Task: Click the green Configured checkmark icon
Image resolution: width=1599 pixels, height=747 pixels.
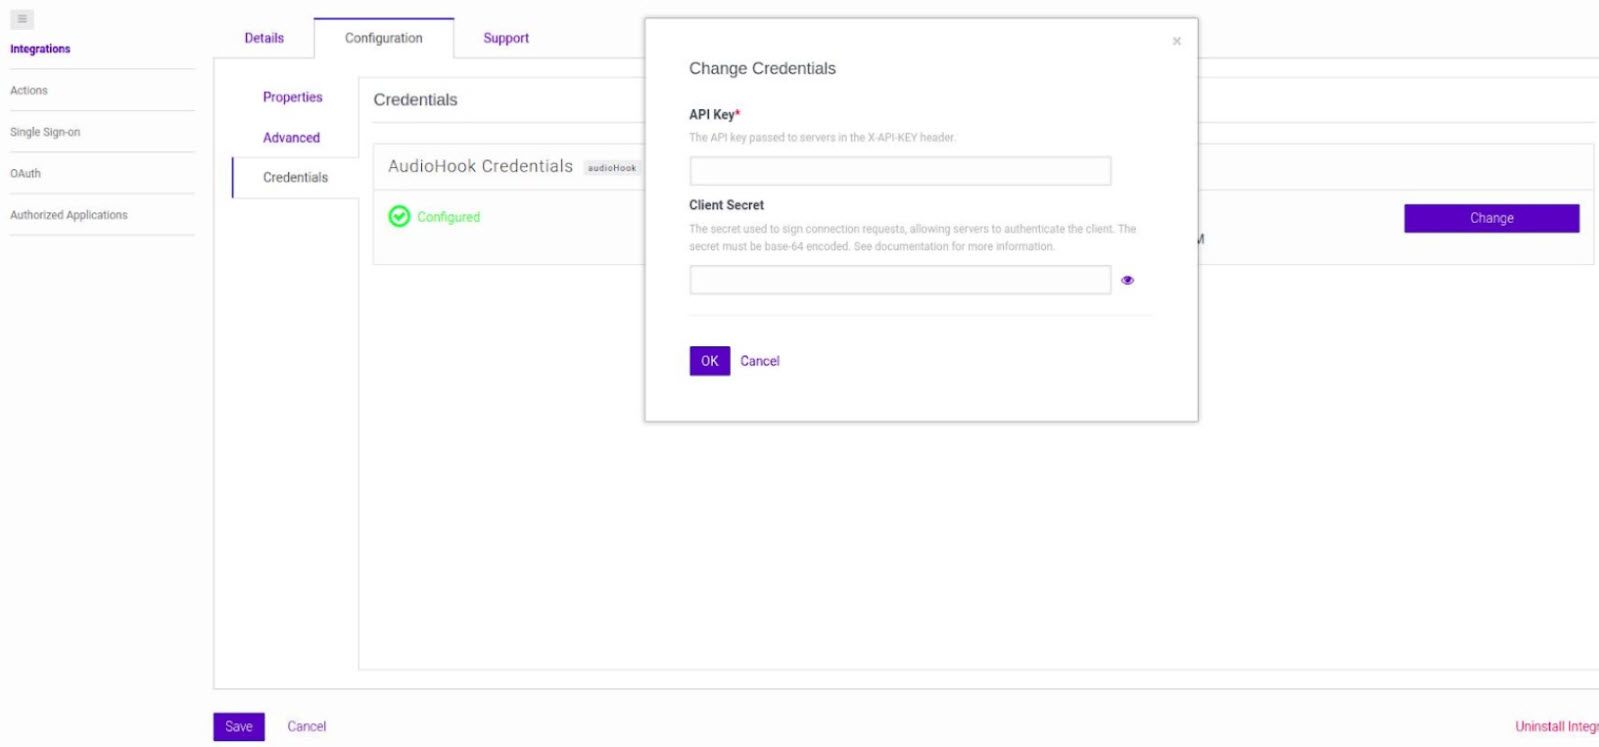Action: 399,217
